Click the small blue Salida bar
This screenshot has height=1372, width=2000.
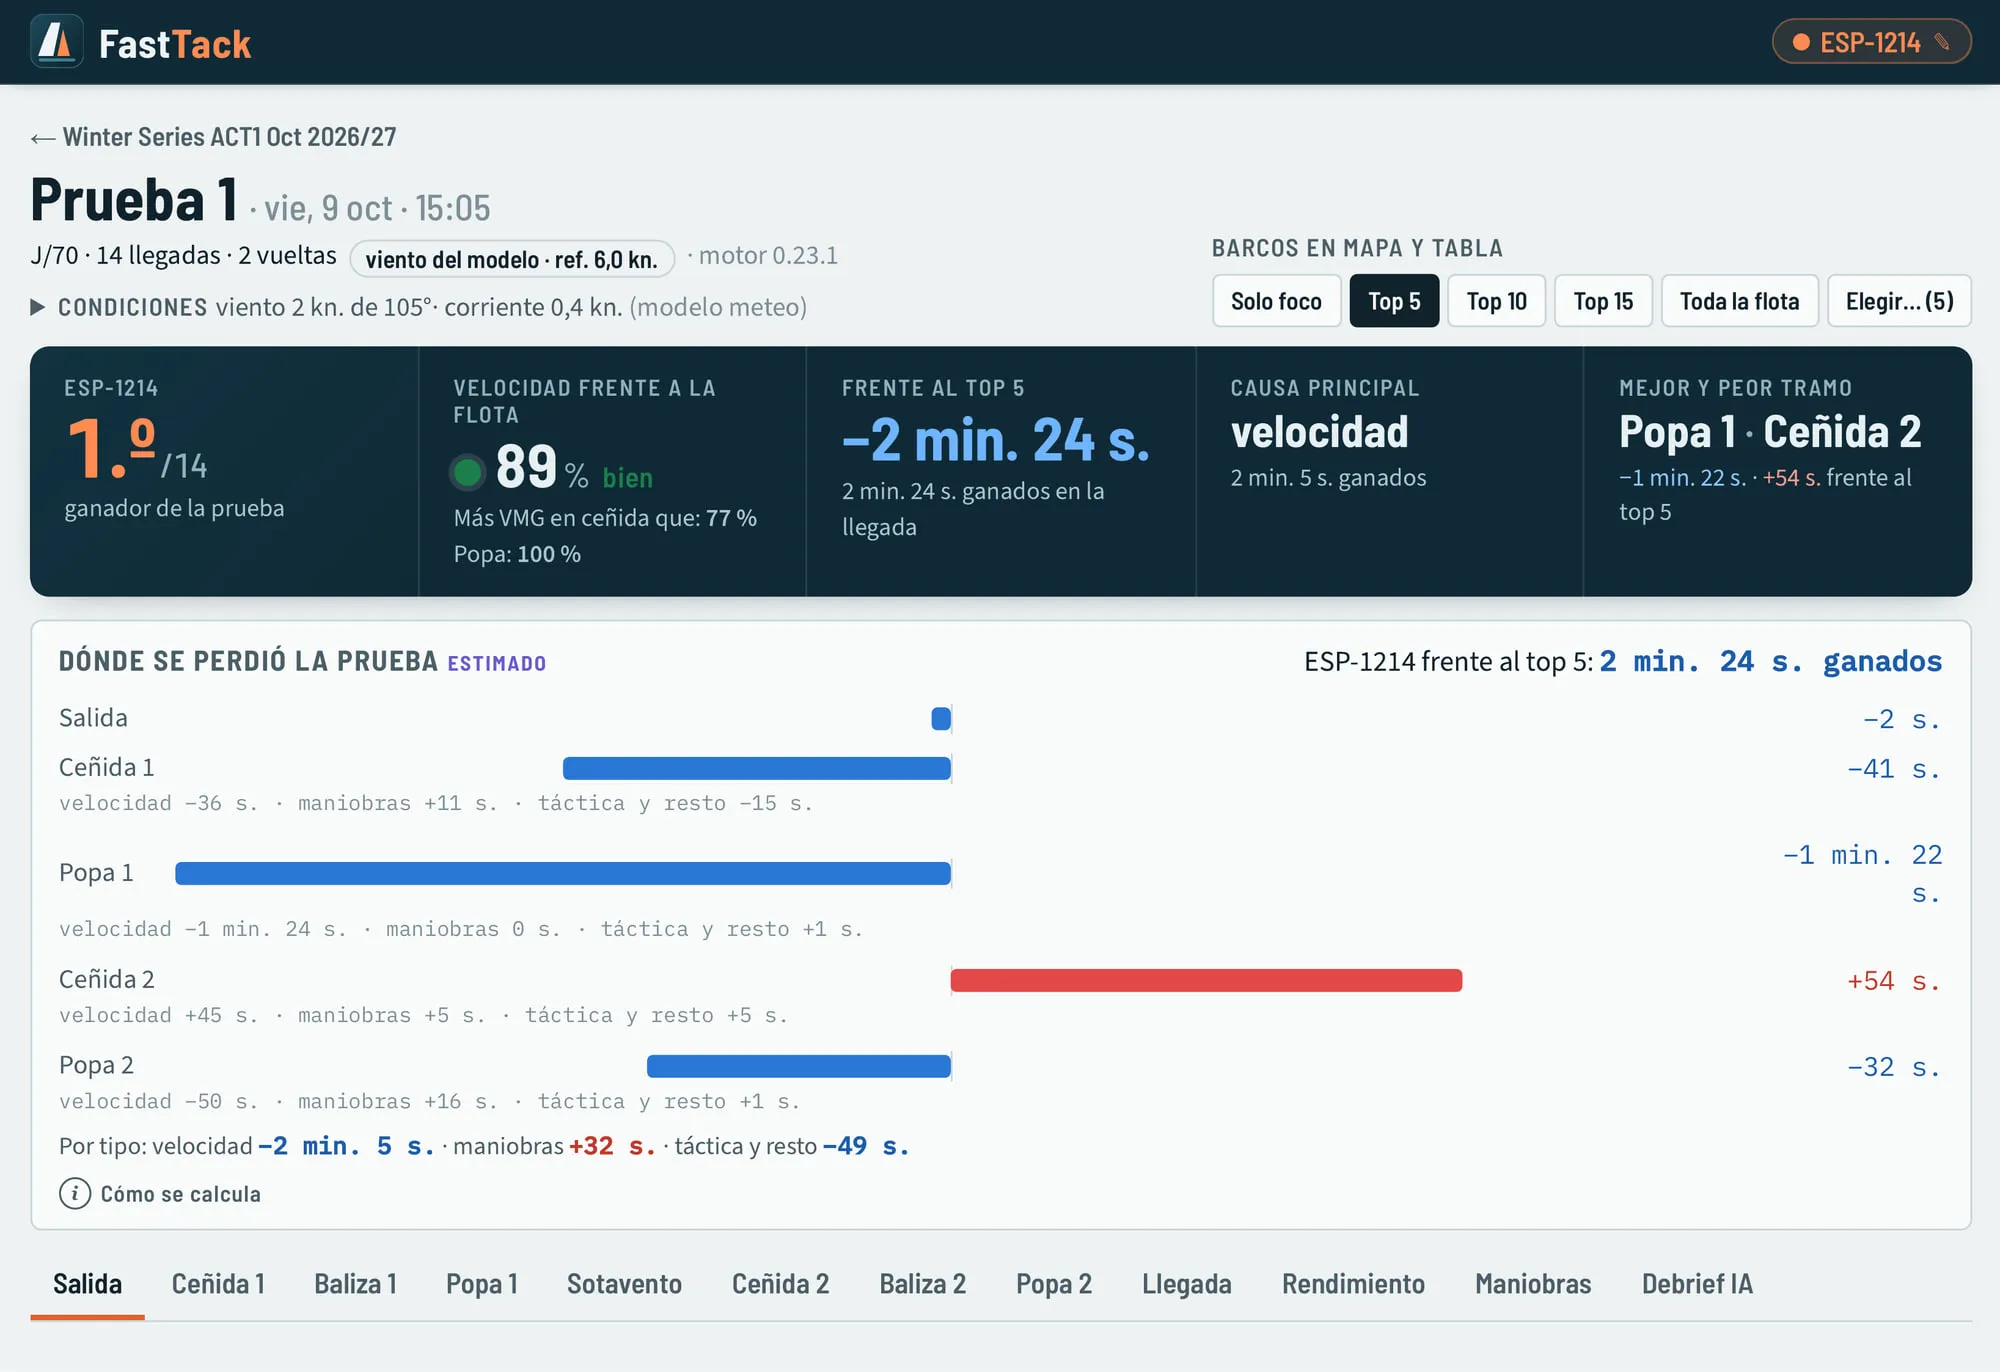tap(941, 718)
